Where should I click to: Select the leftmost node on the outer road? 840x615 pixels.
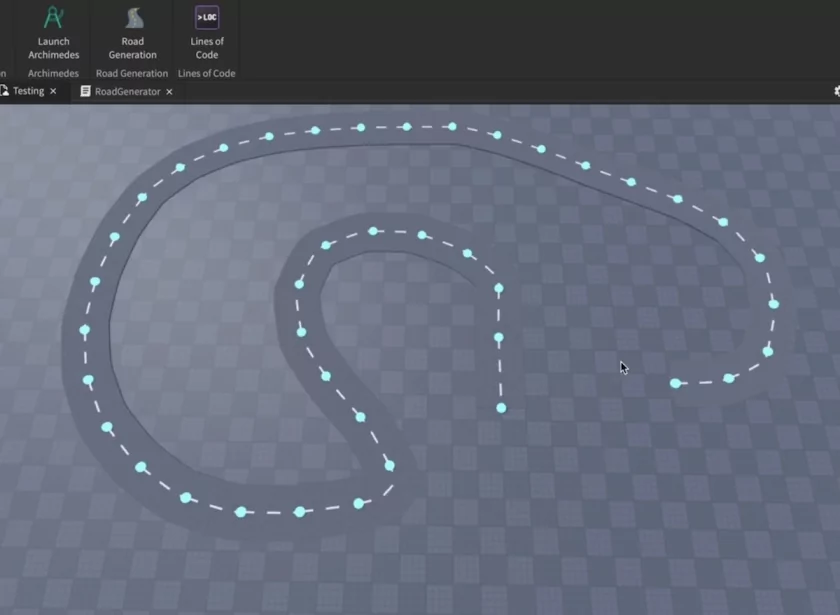(85, 329)
